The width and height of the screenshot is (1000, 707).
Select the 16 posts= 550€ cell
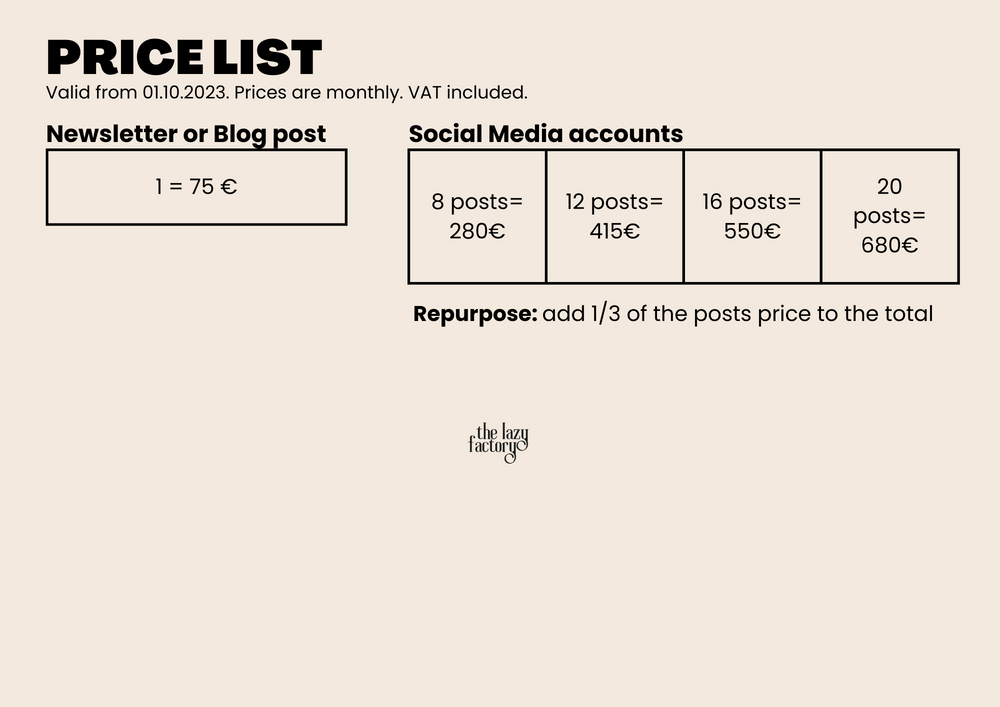point(752,217)
